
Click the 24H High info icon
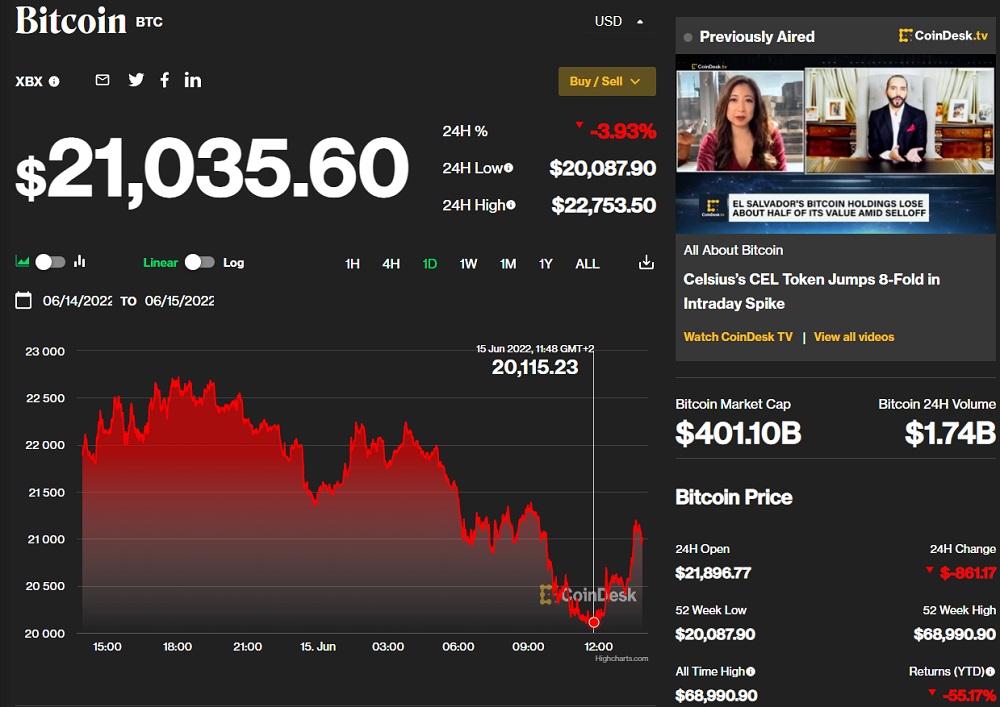511,205
